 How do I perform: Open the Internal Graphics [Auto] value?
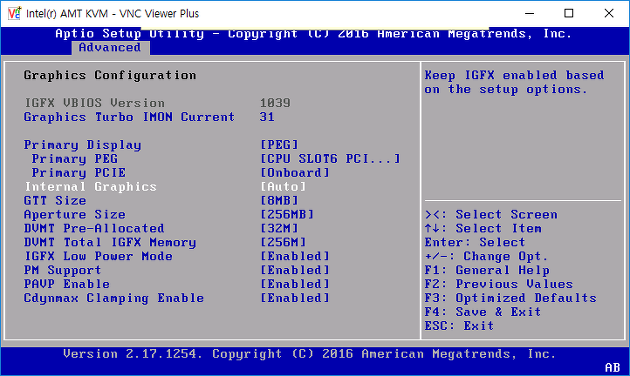pyautogui.click(x=283, y=187)
